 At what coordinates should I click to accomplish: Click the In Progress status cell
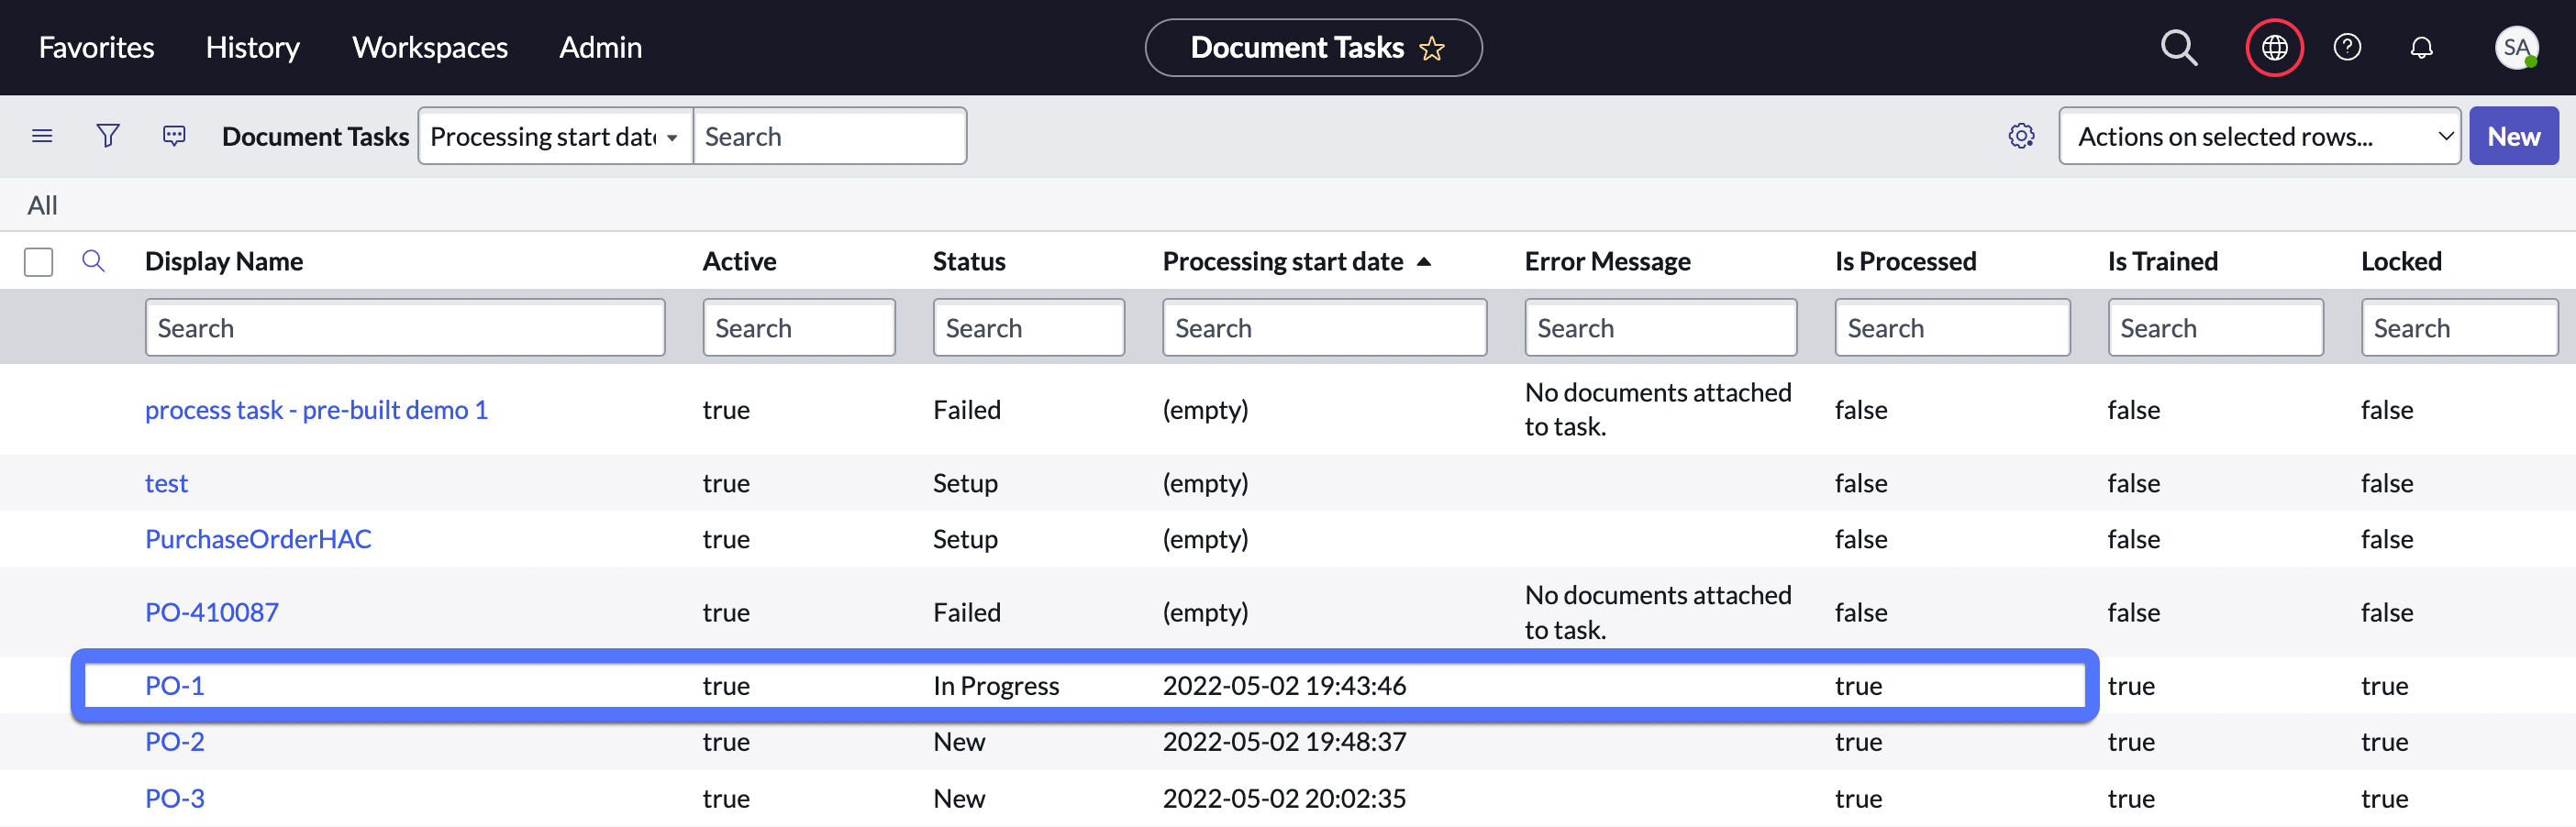pos(996,685)
